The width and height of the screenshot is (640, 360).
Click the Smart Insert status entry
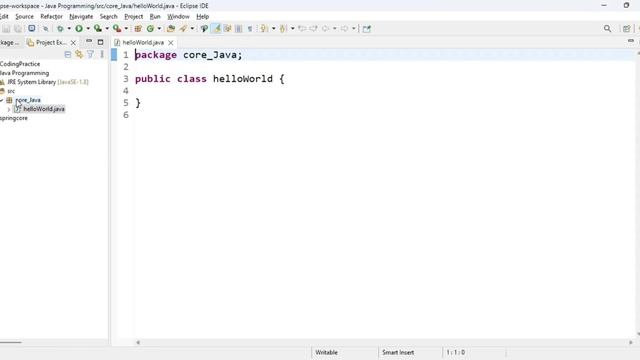click(x=398, y=352)
